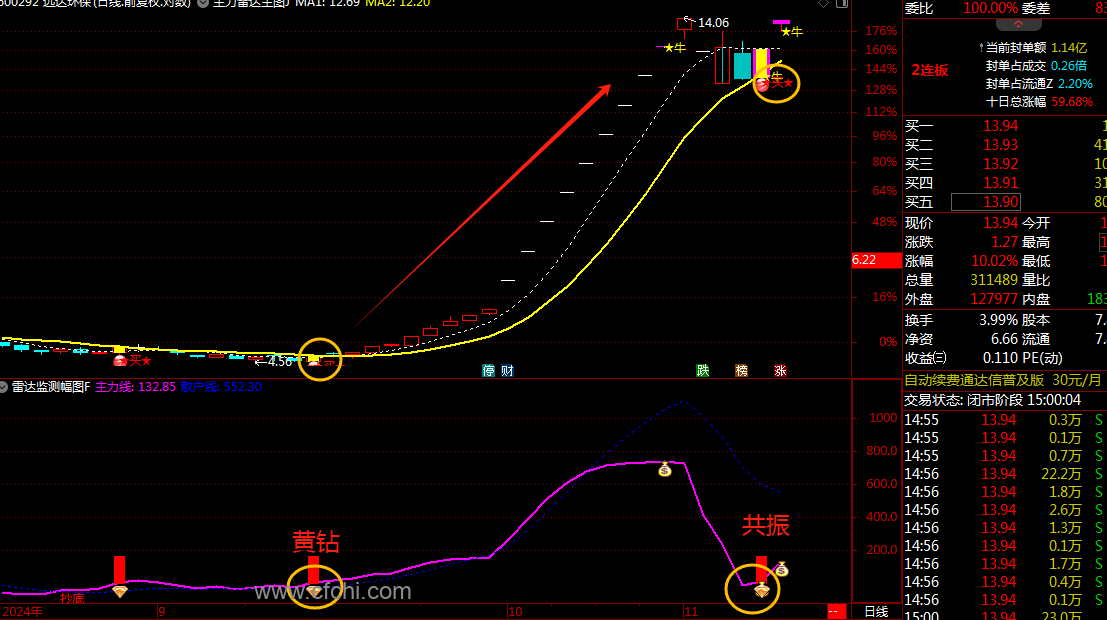Click the 外盘 127977 value
The height and width of the screenshot is (620, 1107).
tap(994, 299)
